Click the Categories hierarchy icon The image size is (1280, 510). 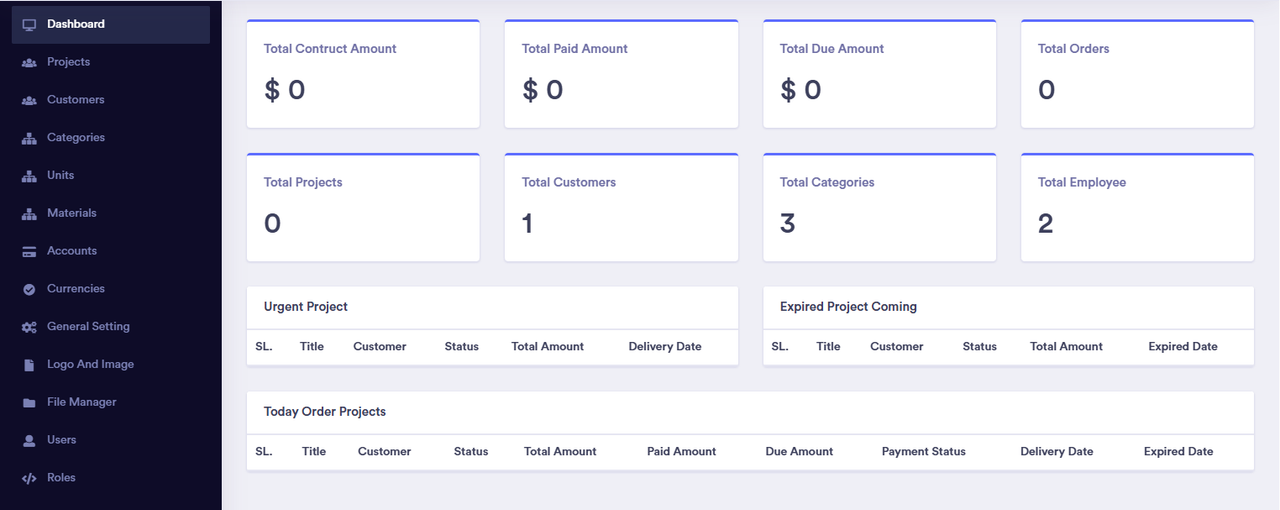29,138
